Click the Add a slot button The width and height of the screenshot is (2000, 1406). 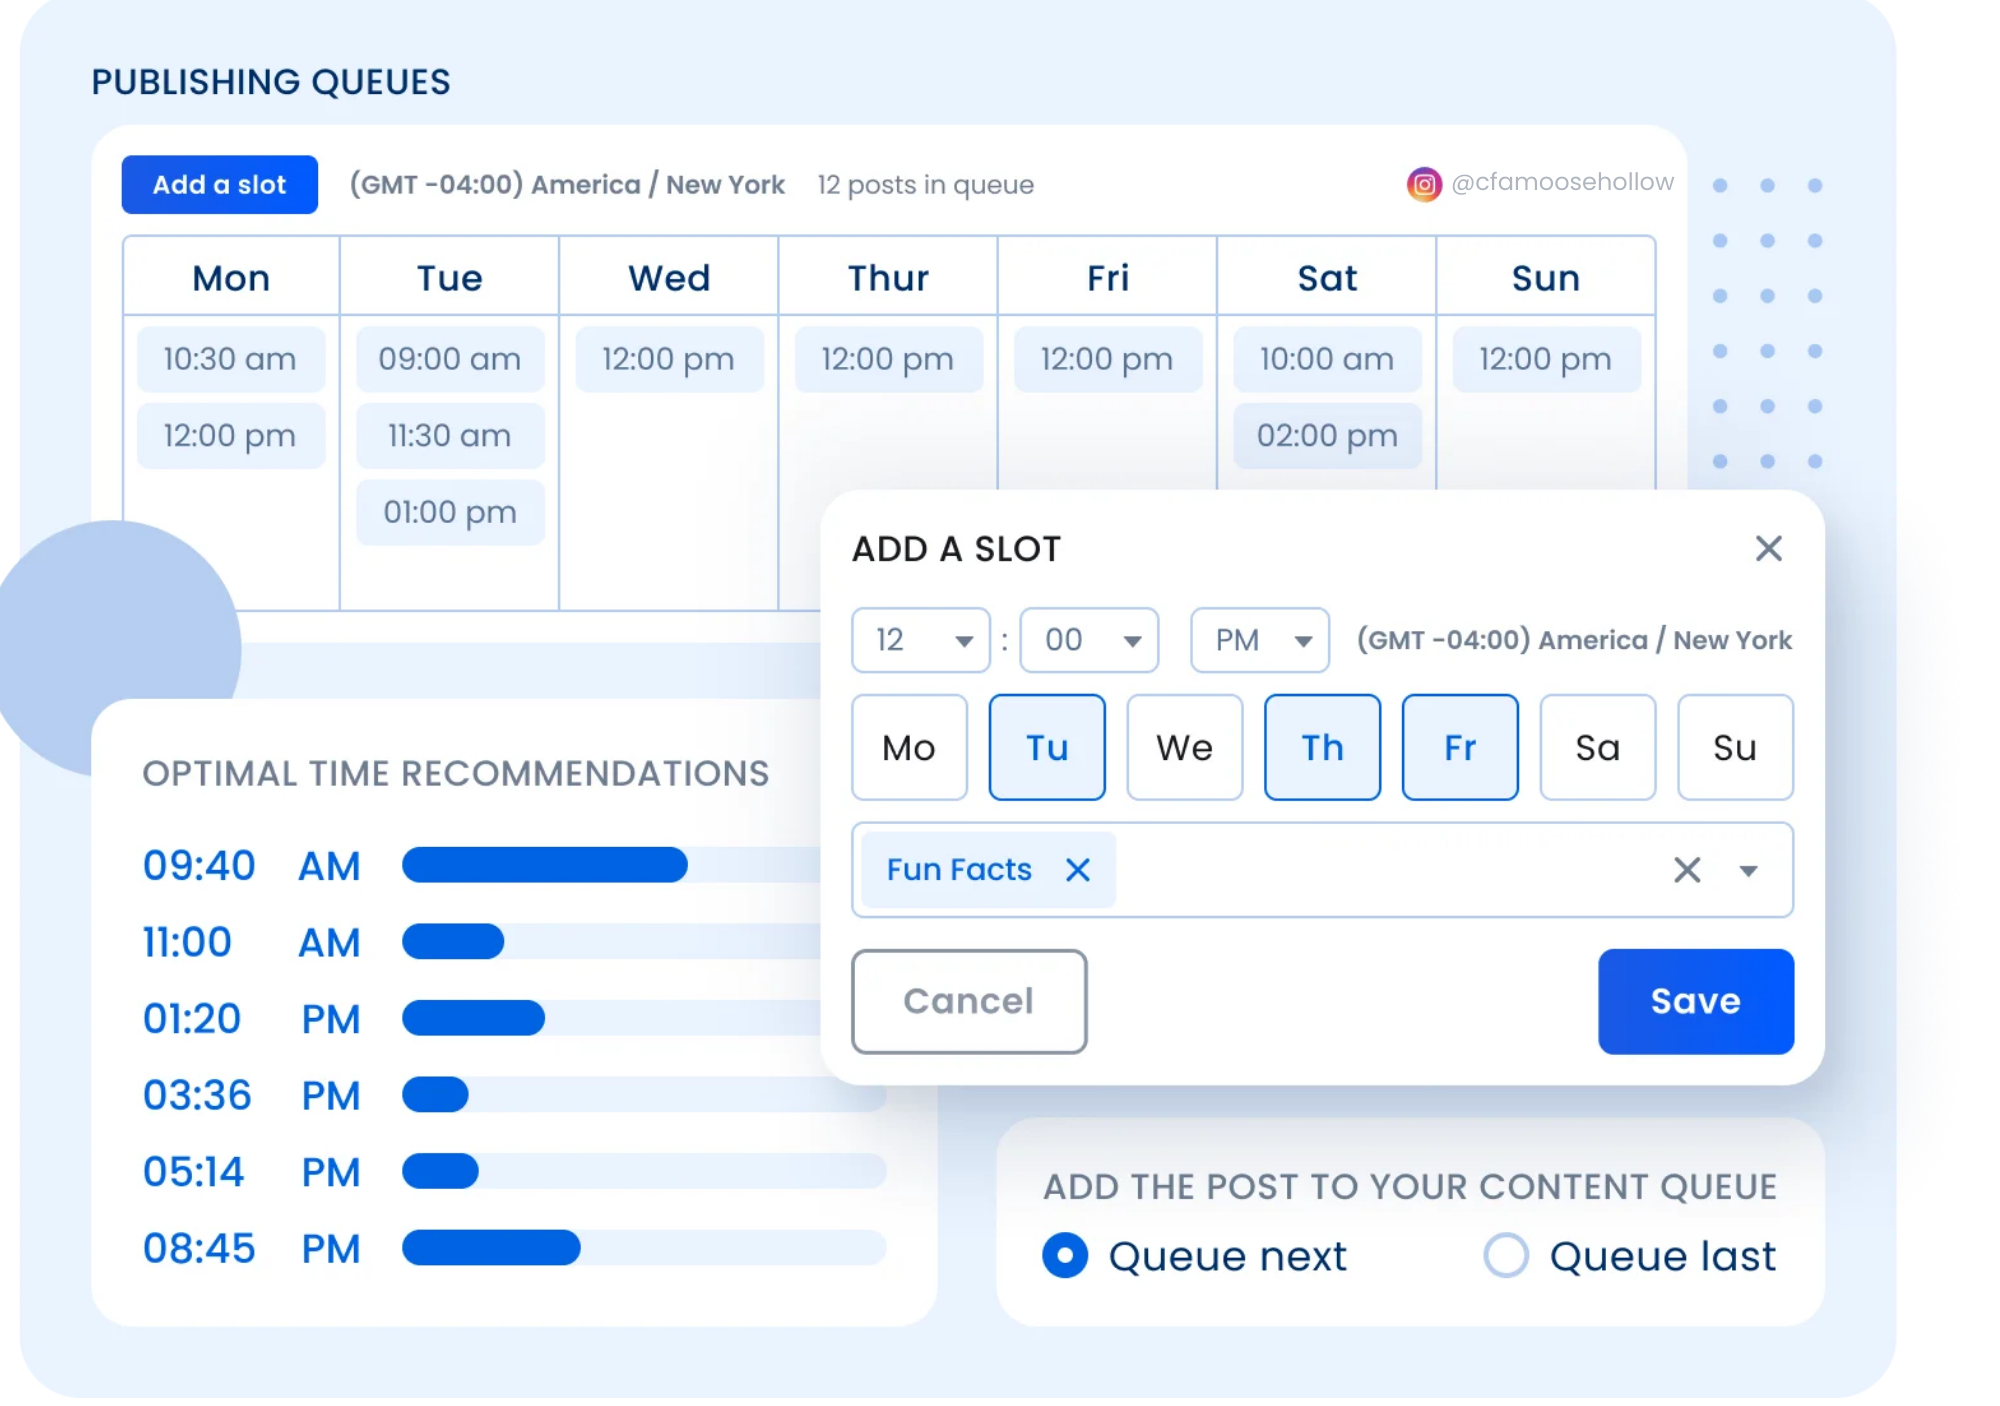pos(219,184)
